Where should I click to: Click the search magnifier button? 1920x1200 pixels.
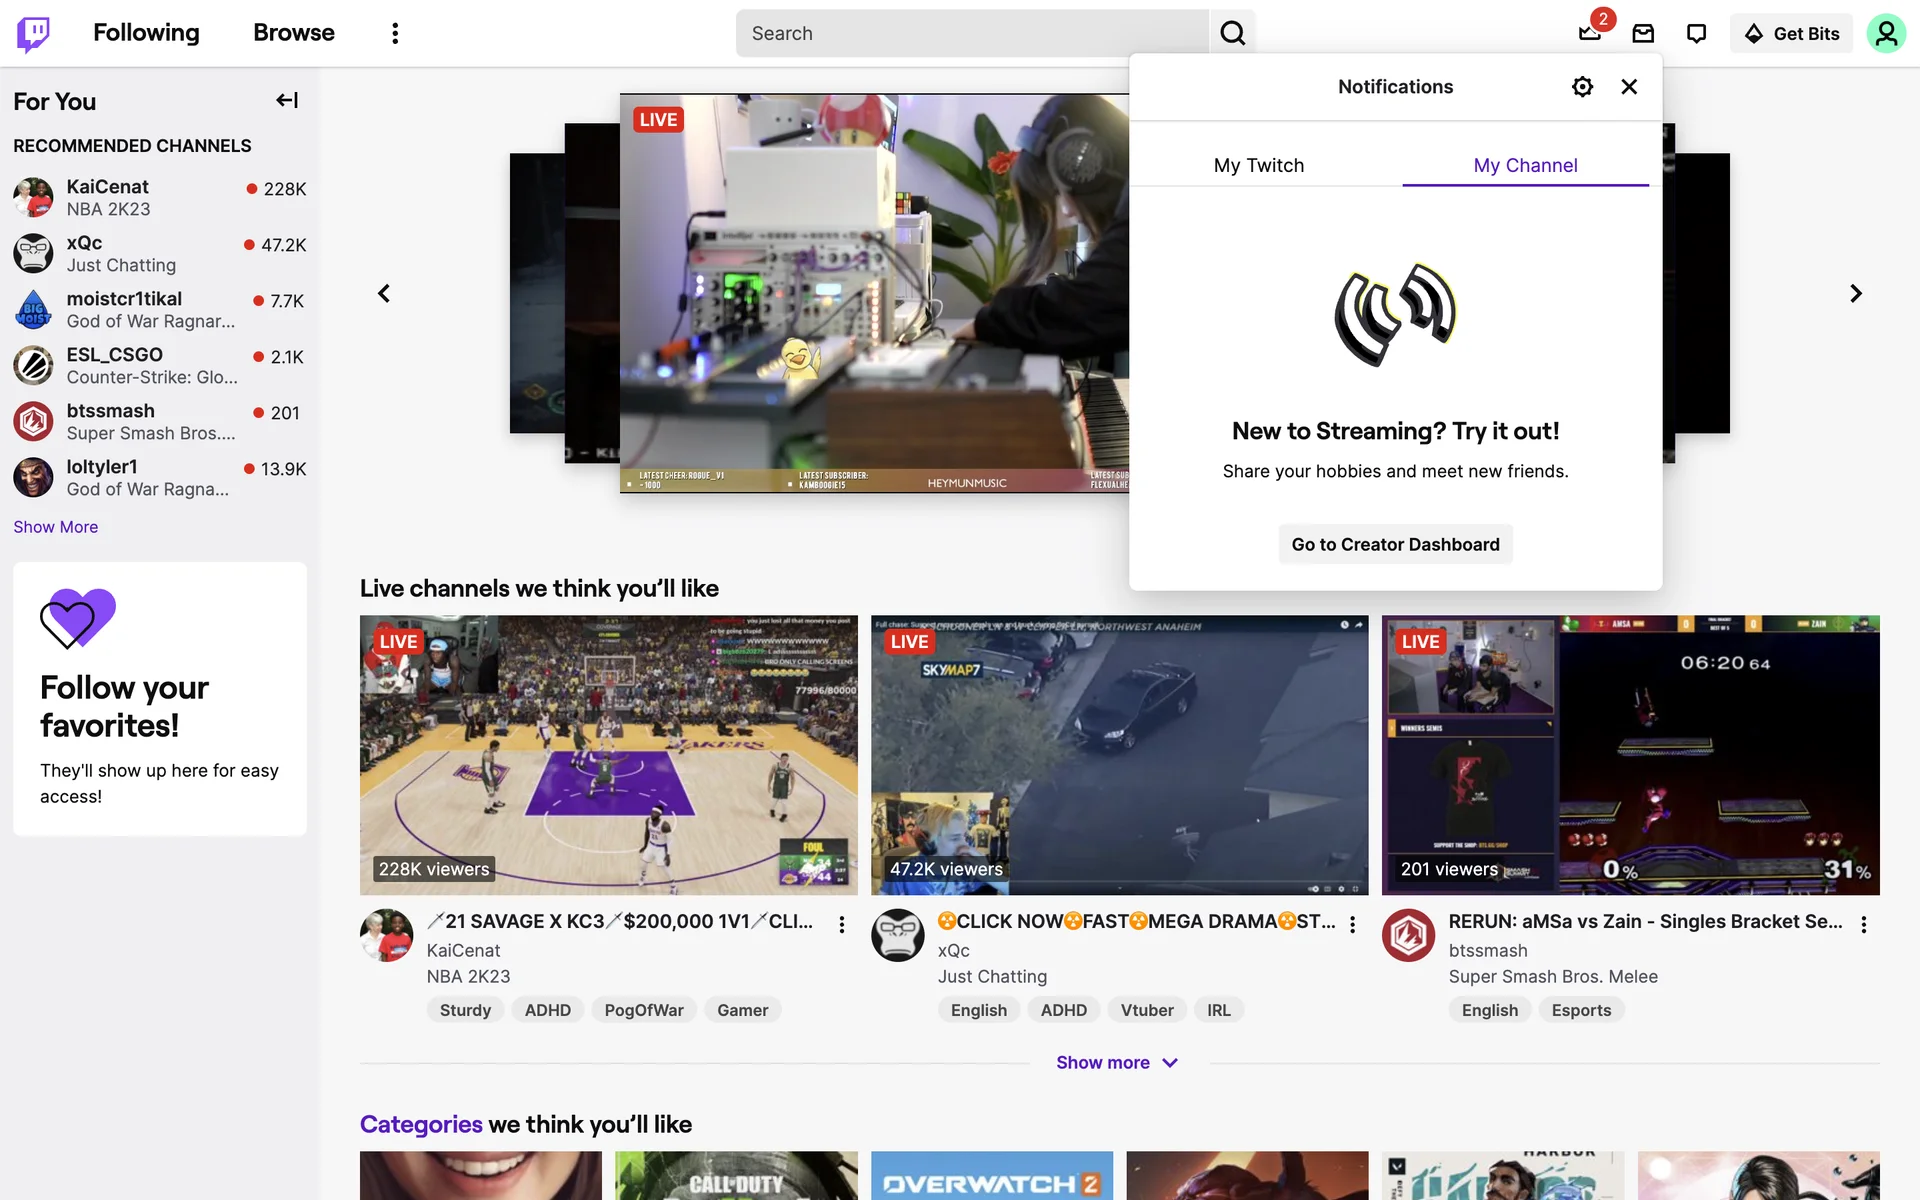1232,33
